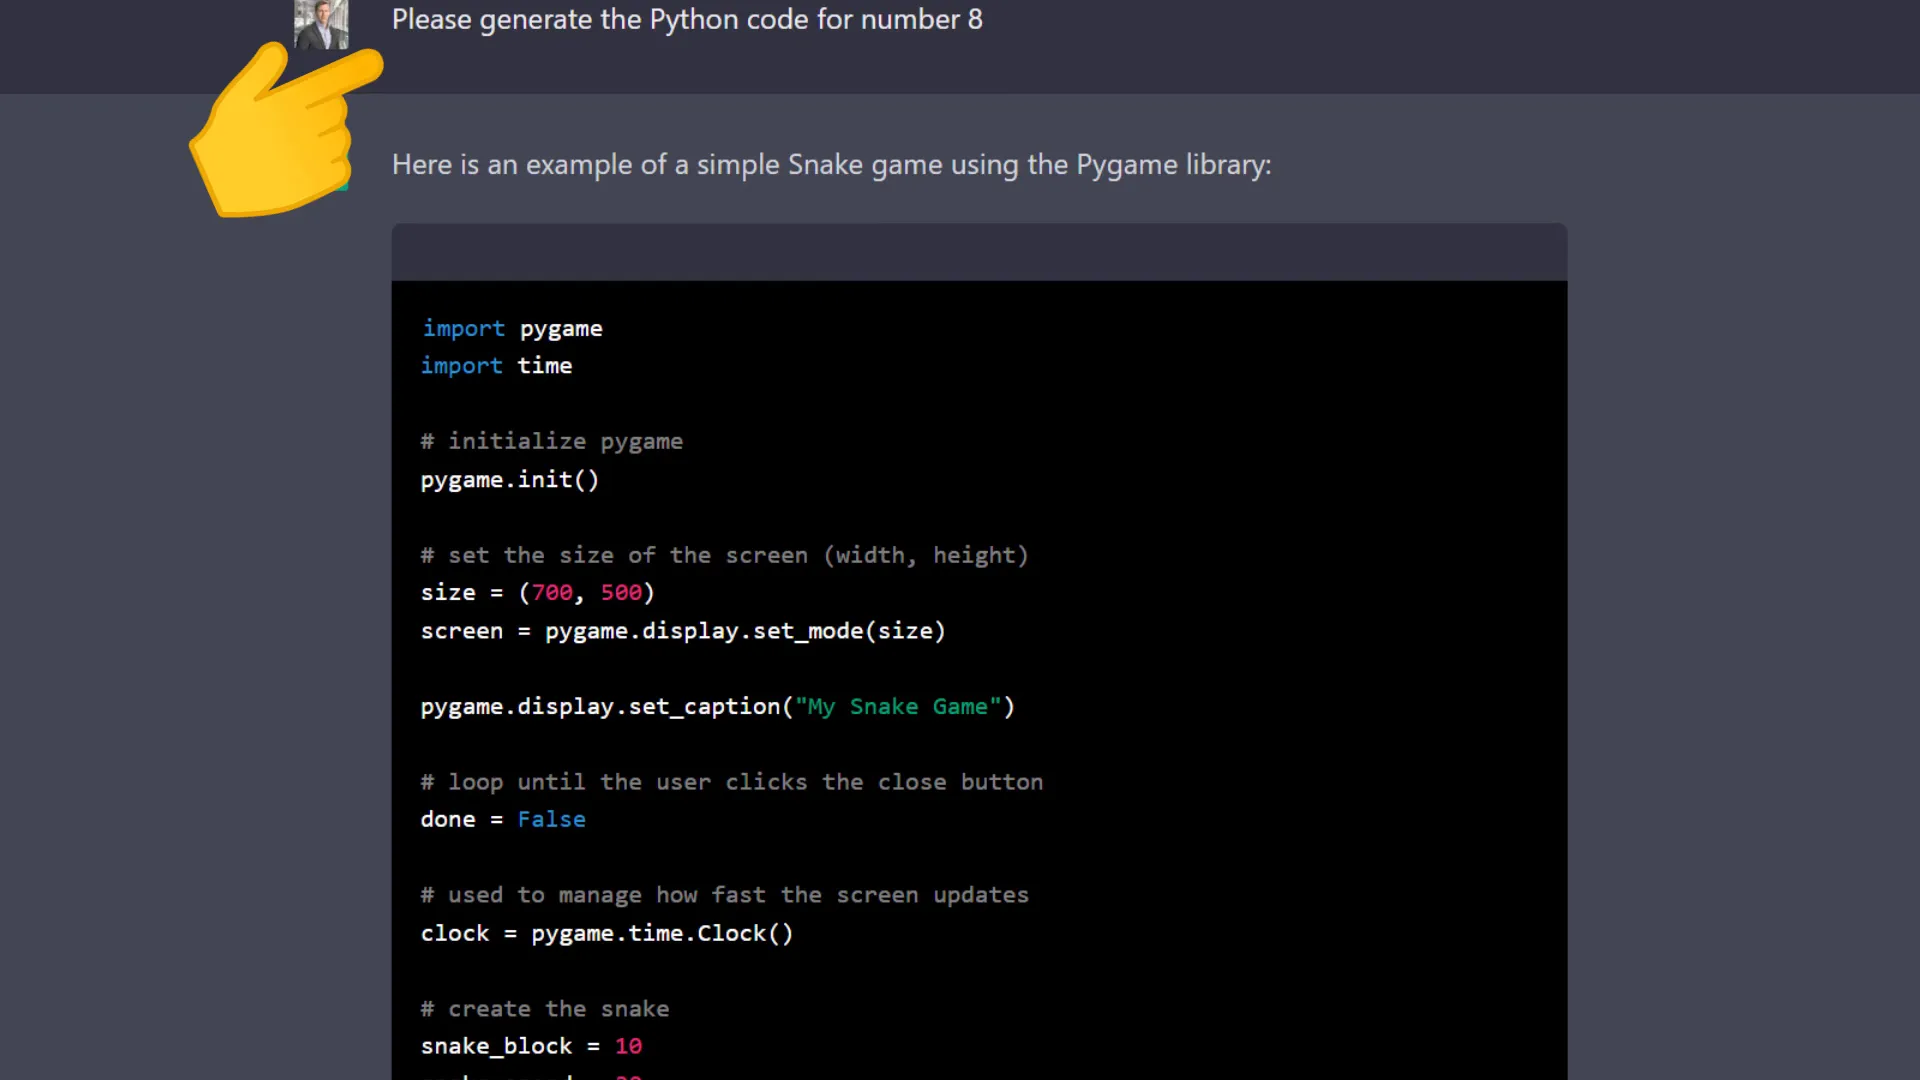Click the import time statement

pyautogui.click(x=496, y=366)
